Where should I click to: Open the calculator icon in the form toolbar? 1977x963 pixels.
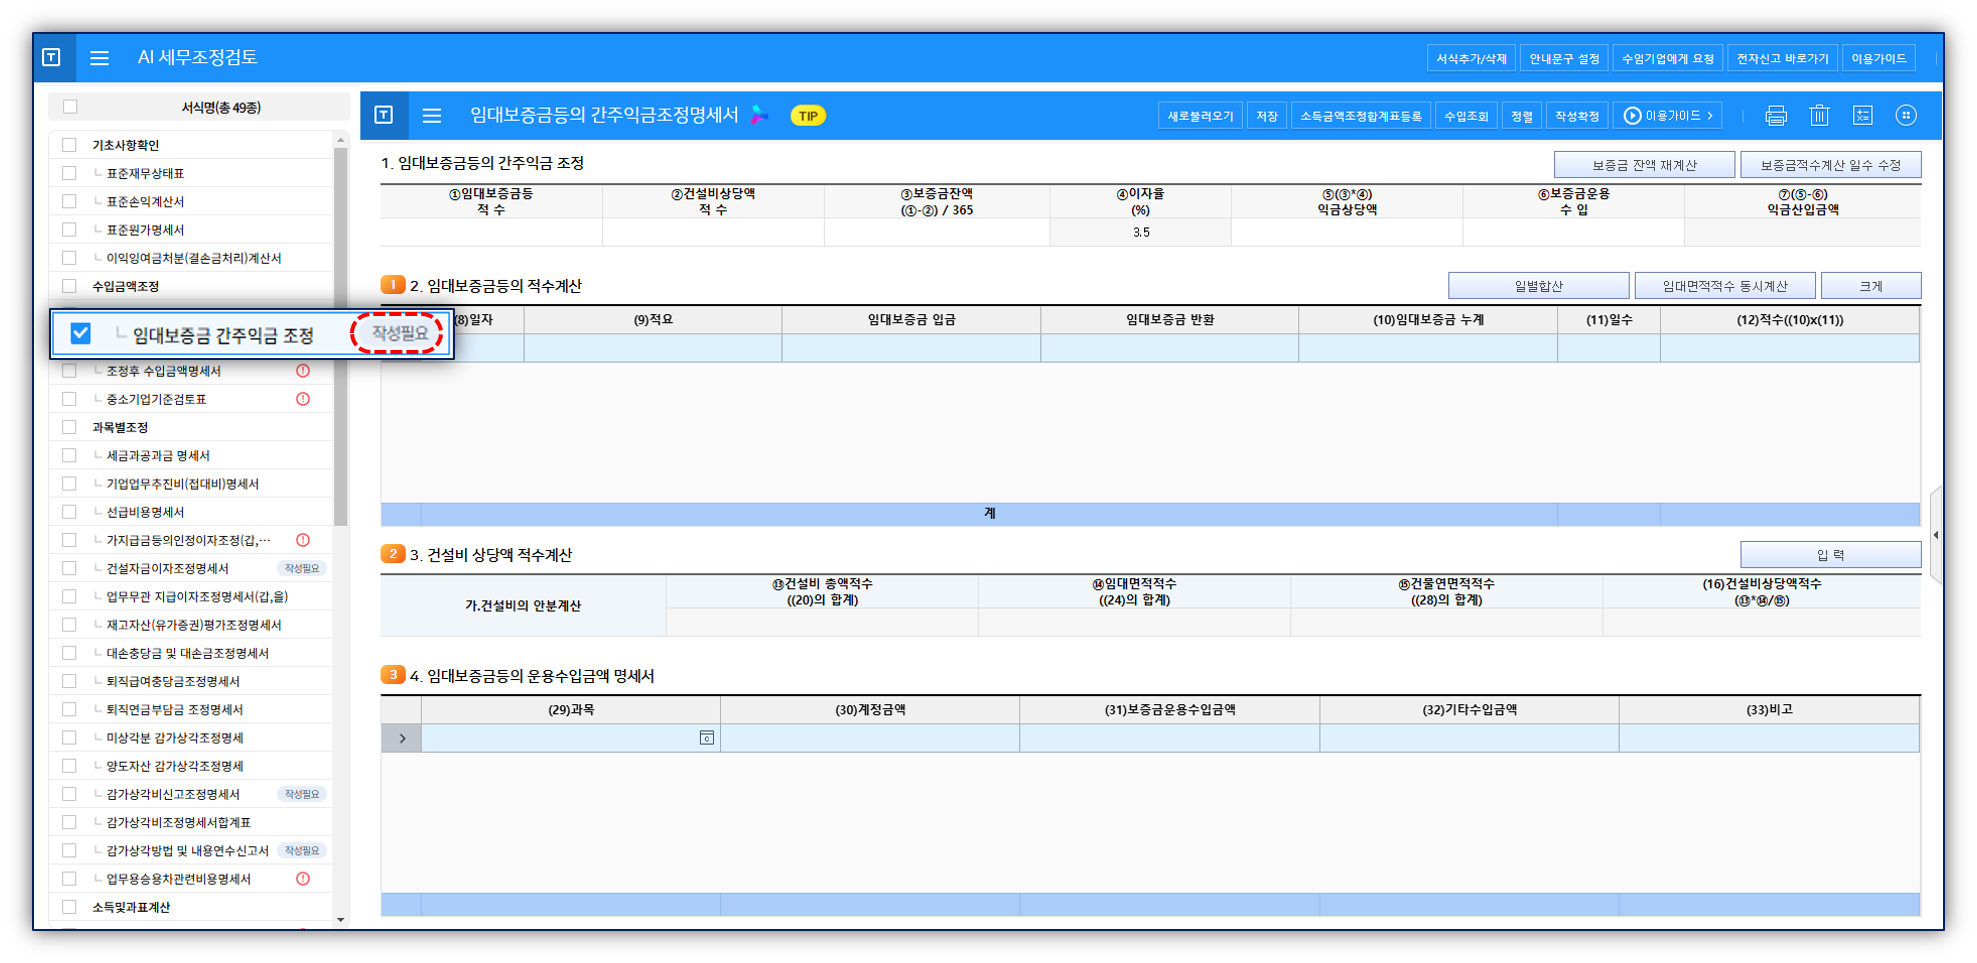[x=1862, y=116]
